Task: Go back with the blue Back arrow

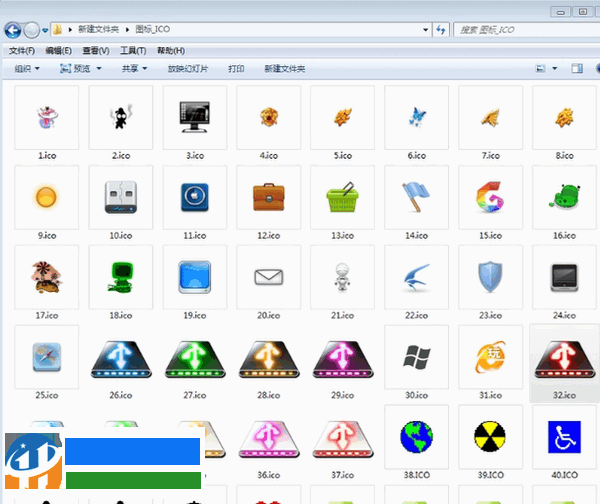Action: [x=13, y=30]
